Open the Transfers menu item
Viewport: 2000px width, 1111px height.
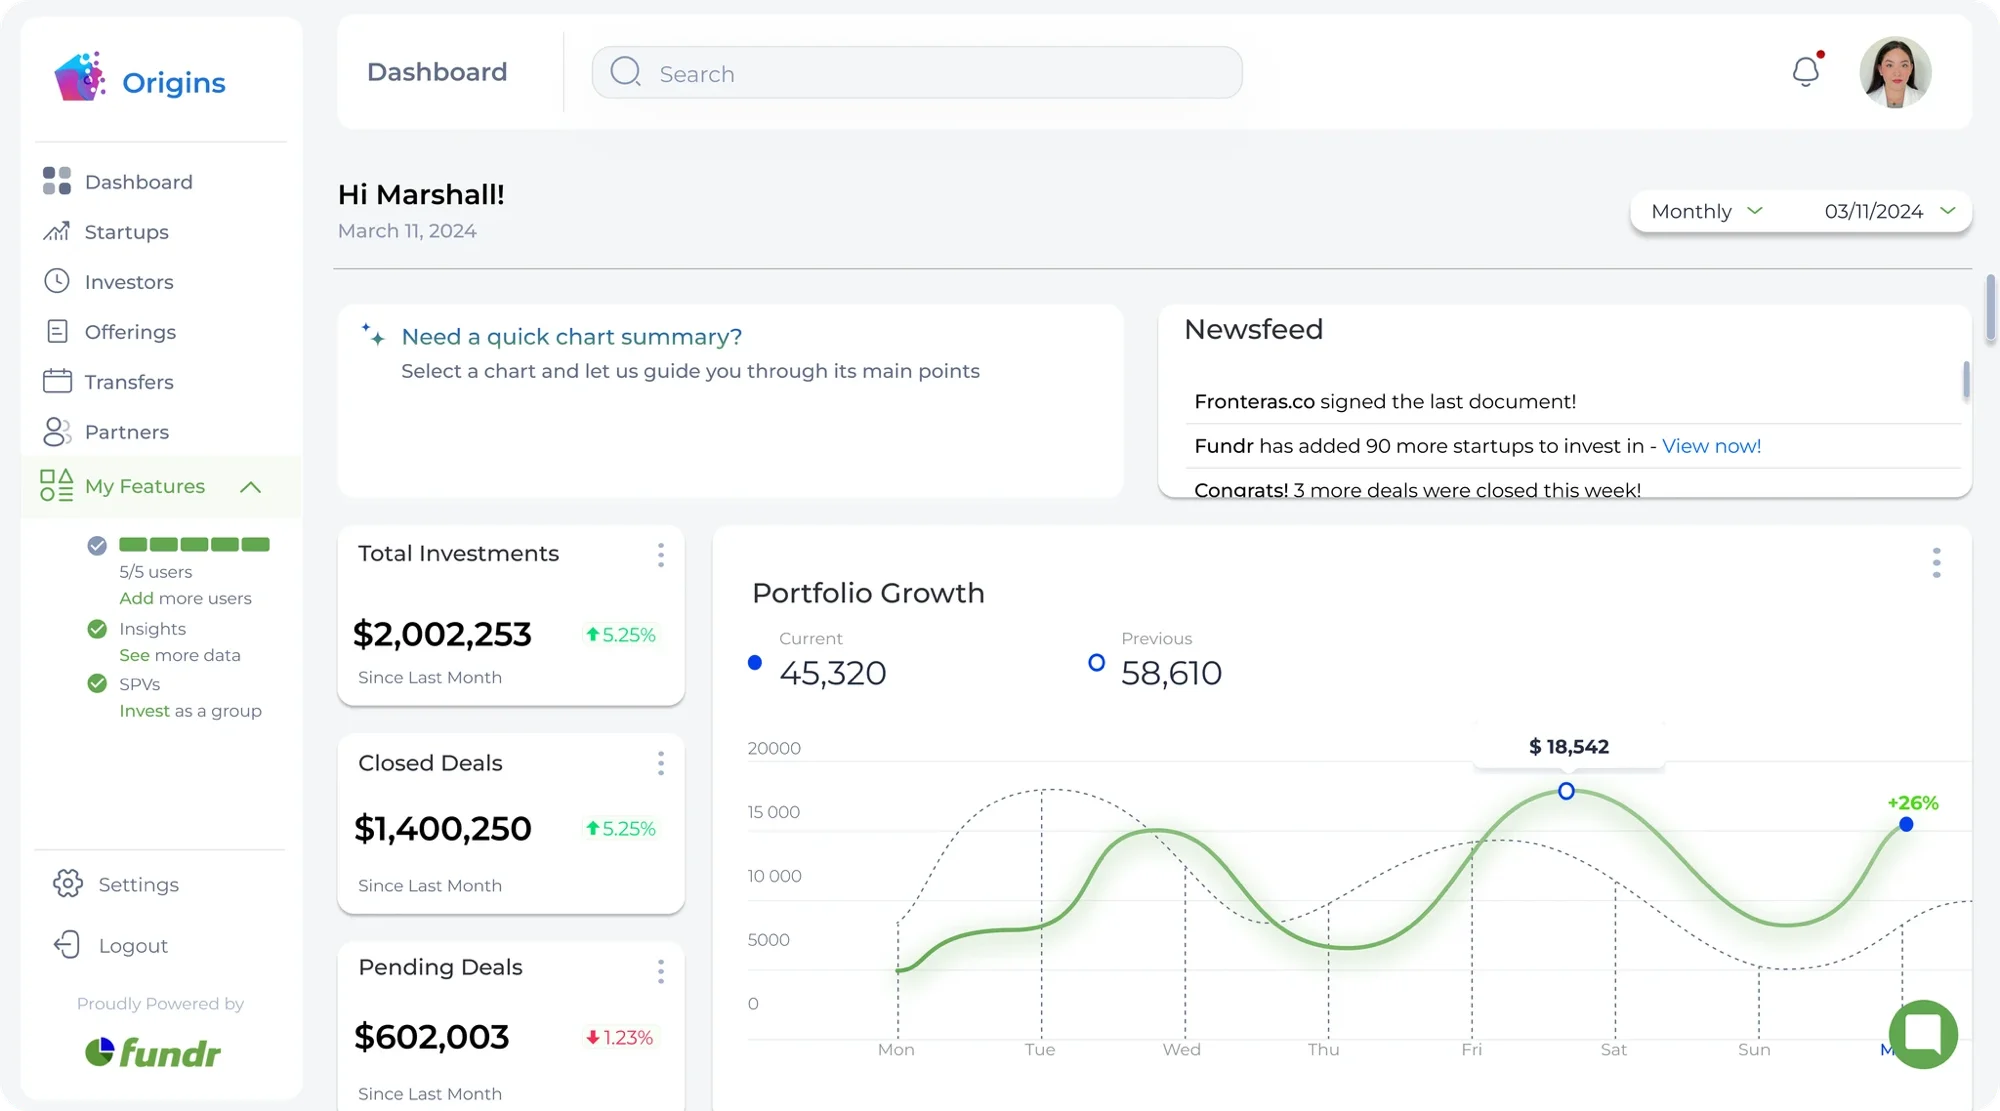(x=129, y=382)
